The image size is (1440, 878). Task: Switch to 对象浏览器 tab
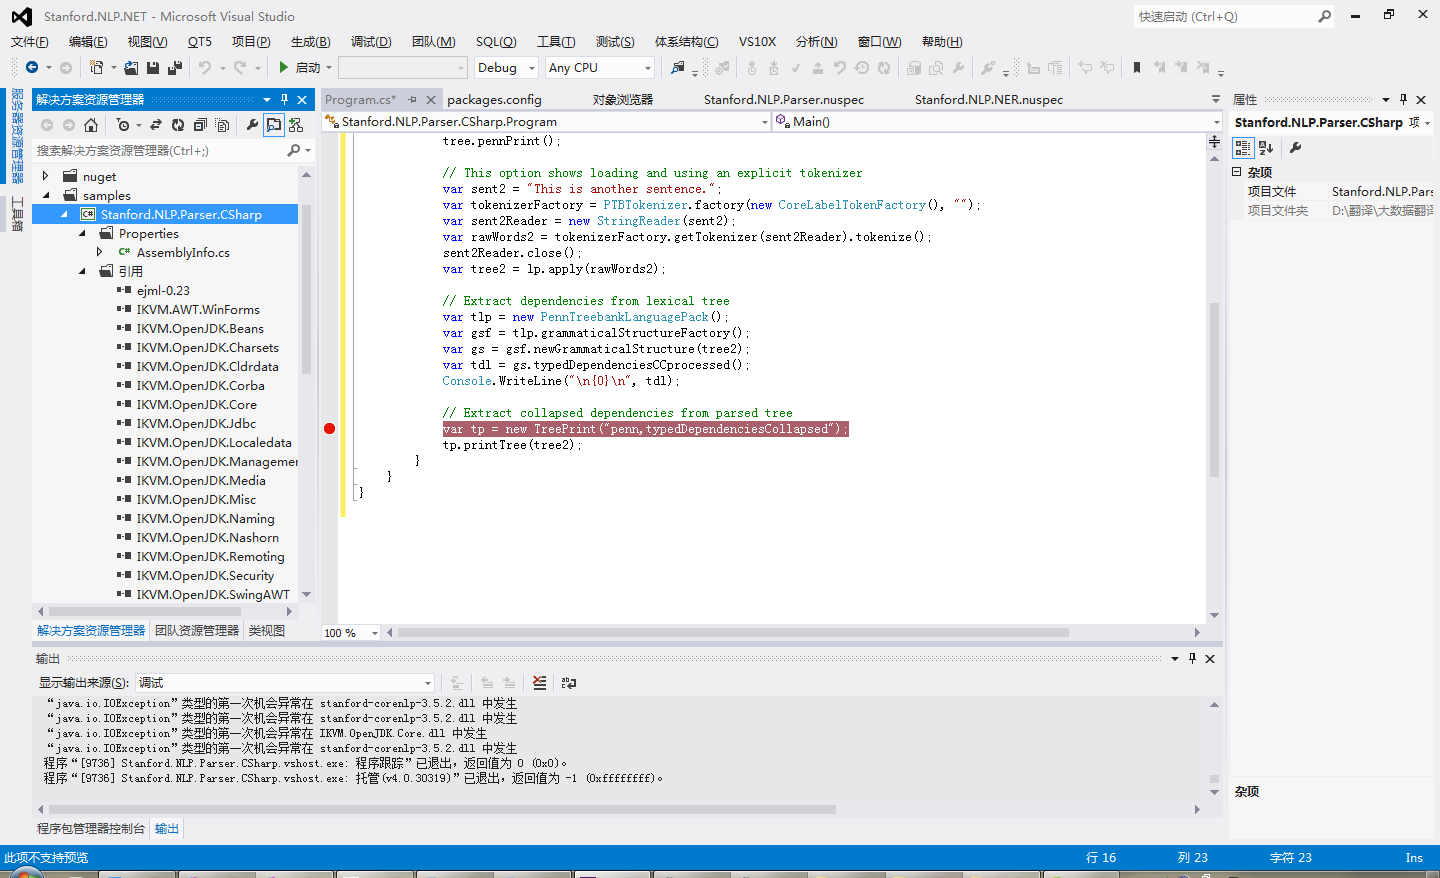pos(622,99)
